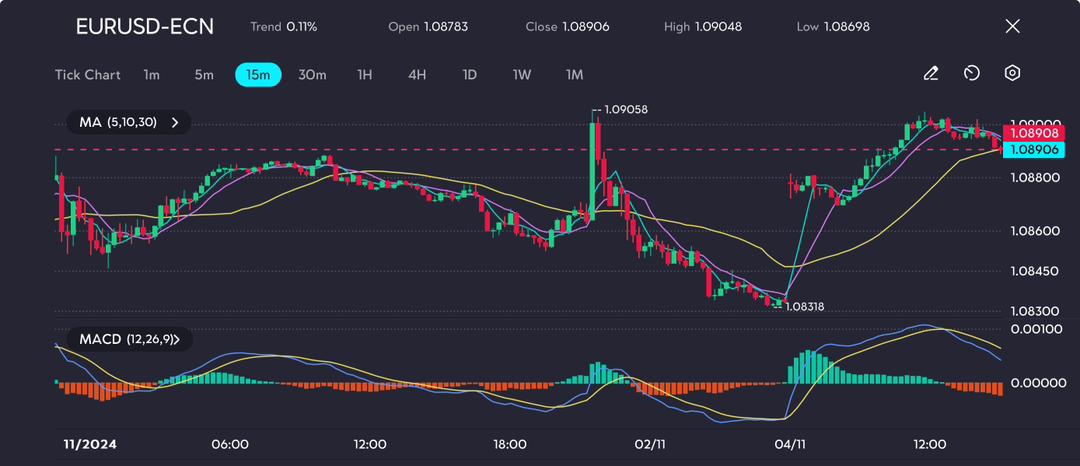
Task: Click the 1.09058 high price marker
Action: [625, 109]
